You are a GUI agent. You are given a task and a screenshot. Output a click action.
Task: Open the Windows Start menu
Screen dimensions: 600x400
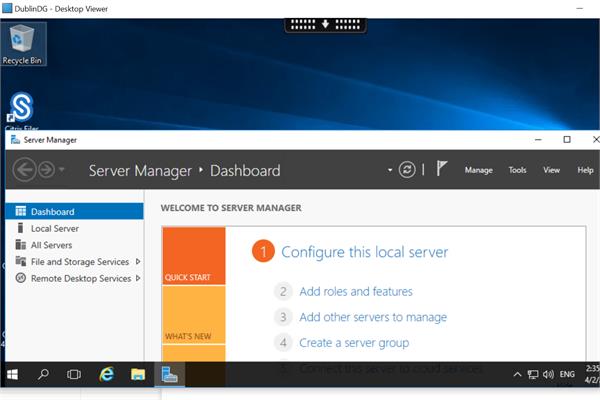tap(13, 374)
